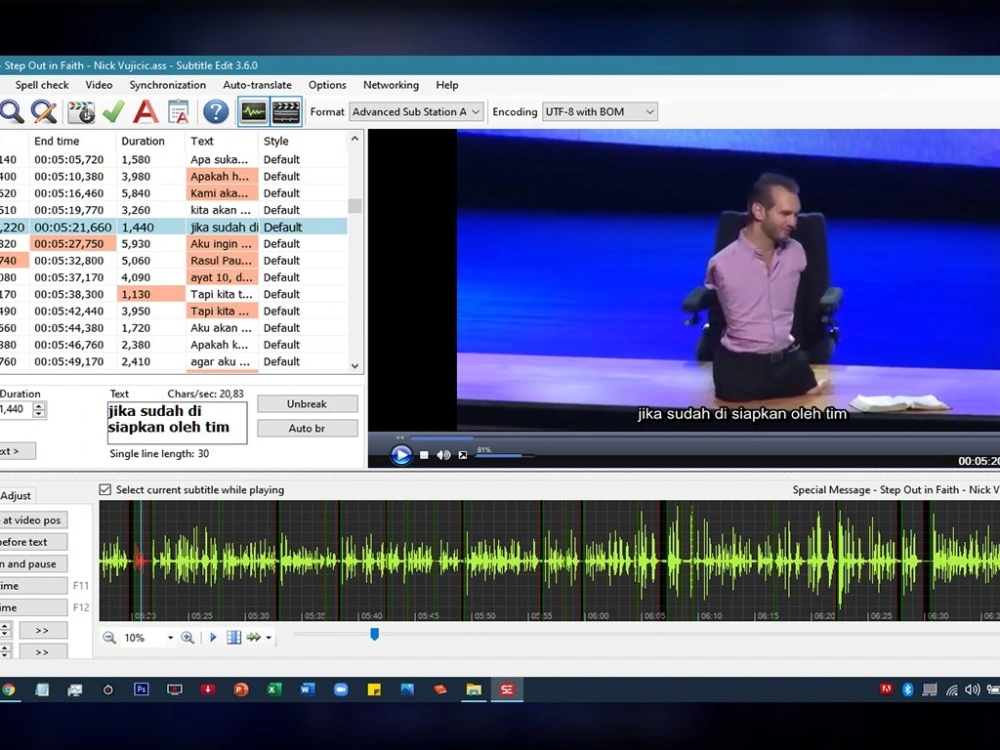Click the Auto br button
The height and width of the screenshot is (750, 1000).
click(307, 428)
